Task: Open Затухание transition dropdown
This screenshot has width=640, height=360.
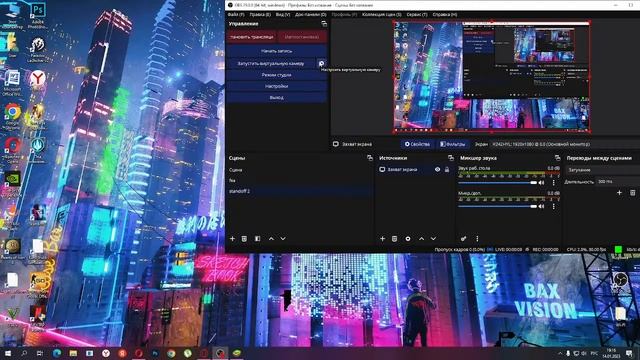Action: 602,170
